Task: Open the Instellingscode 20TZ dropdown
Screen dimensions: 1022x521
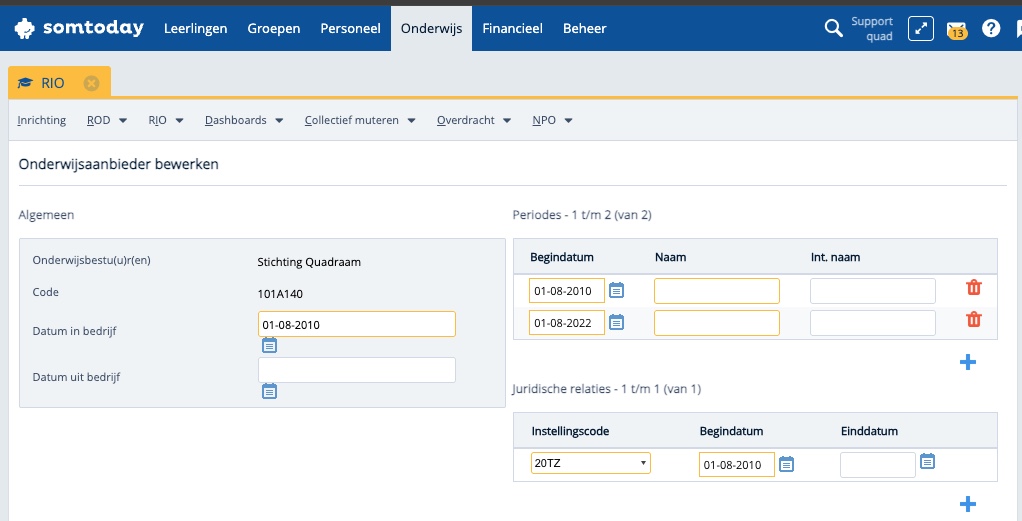Action: 590,463
